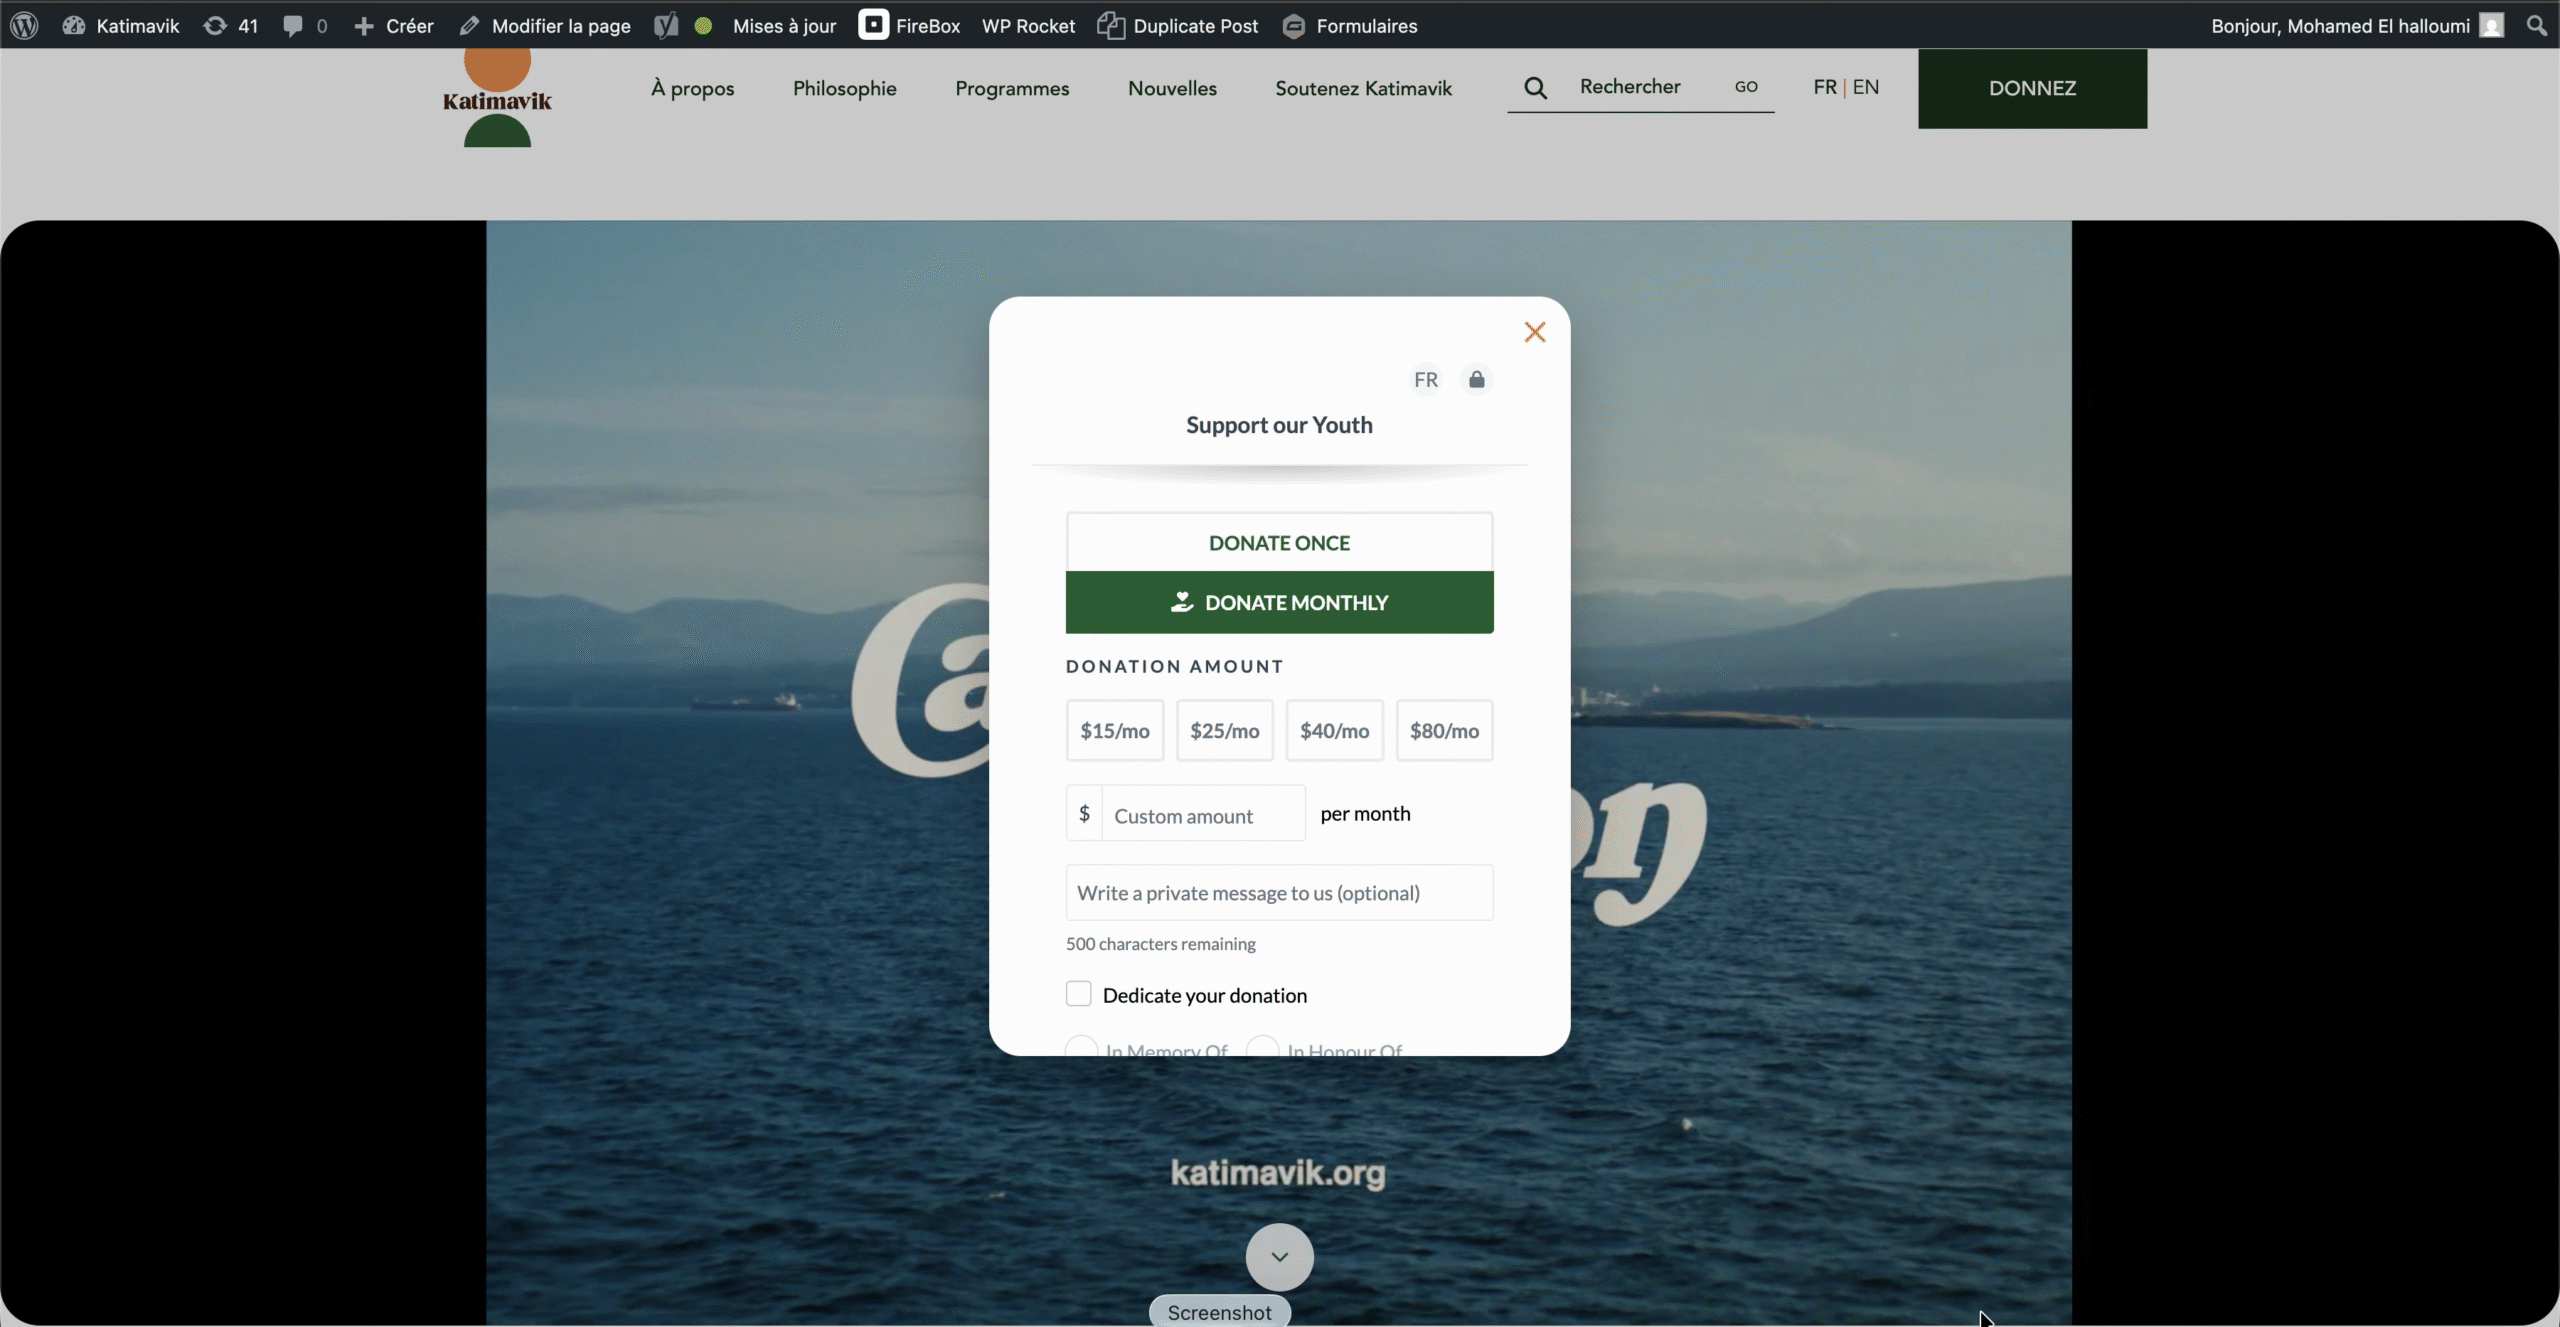Open the À propos menu item
The image size is (2560, 1327).
point(692,88)
